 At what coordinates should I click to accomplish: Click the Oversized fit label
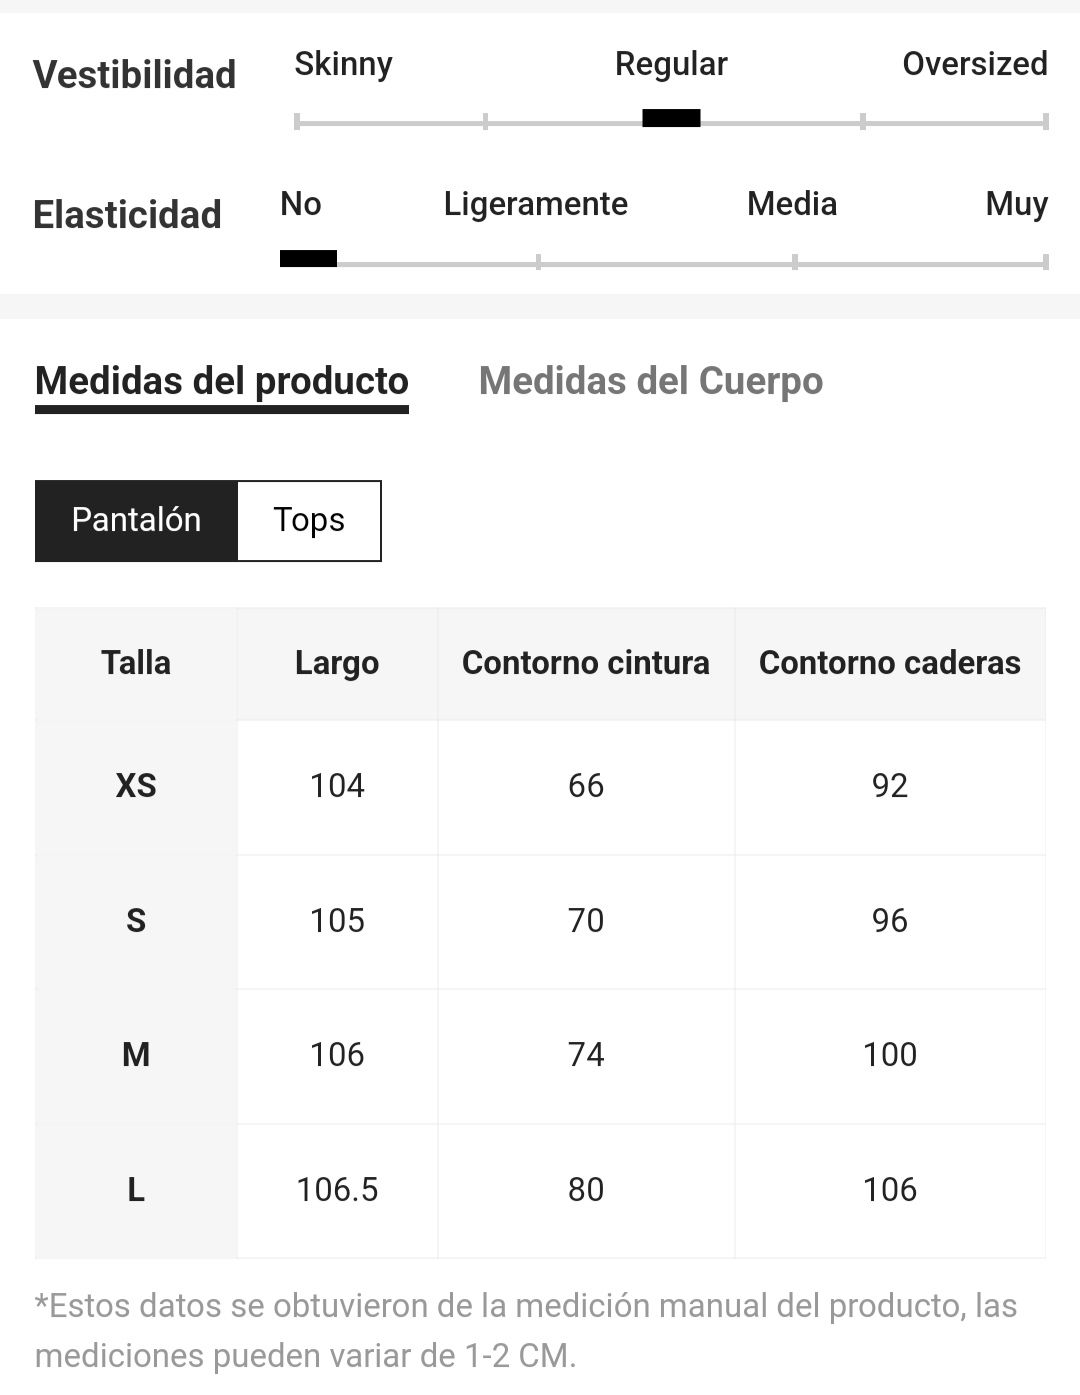coord(975,64)
